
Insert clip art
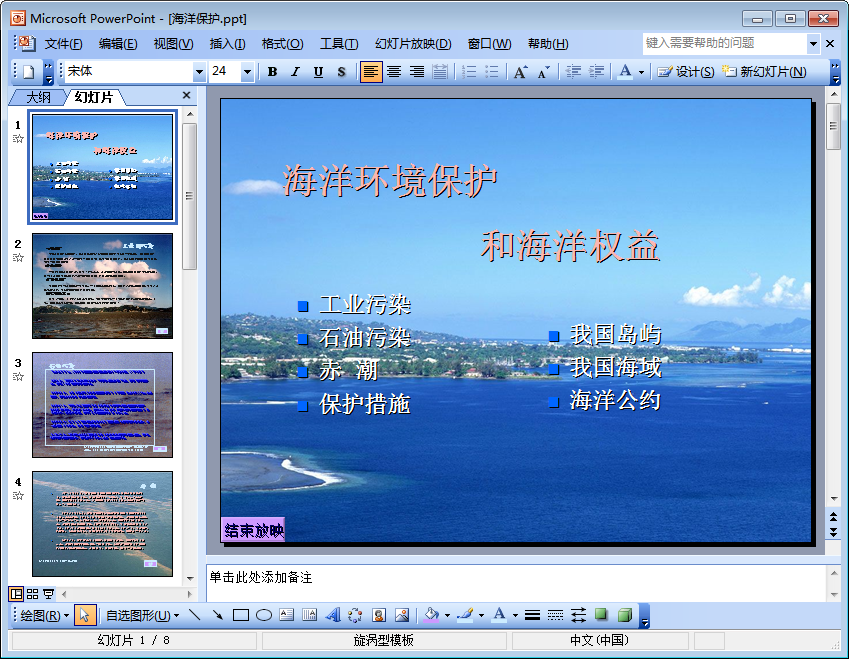tap(378, 615)
